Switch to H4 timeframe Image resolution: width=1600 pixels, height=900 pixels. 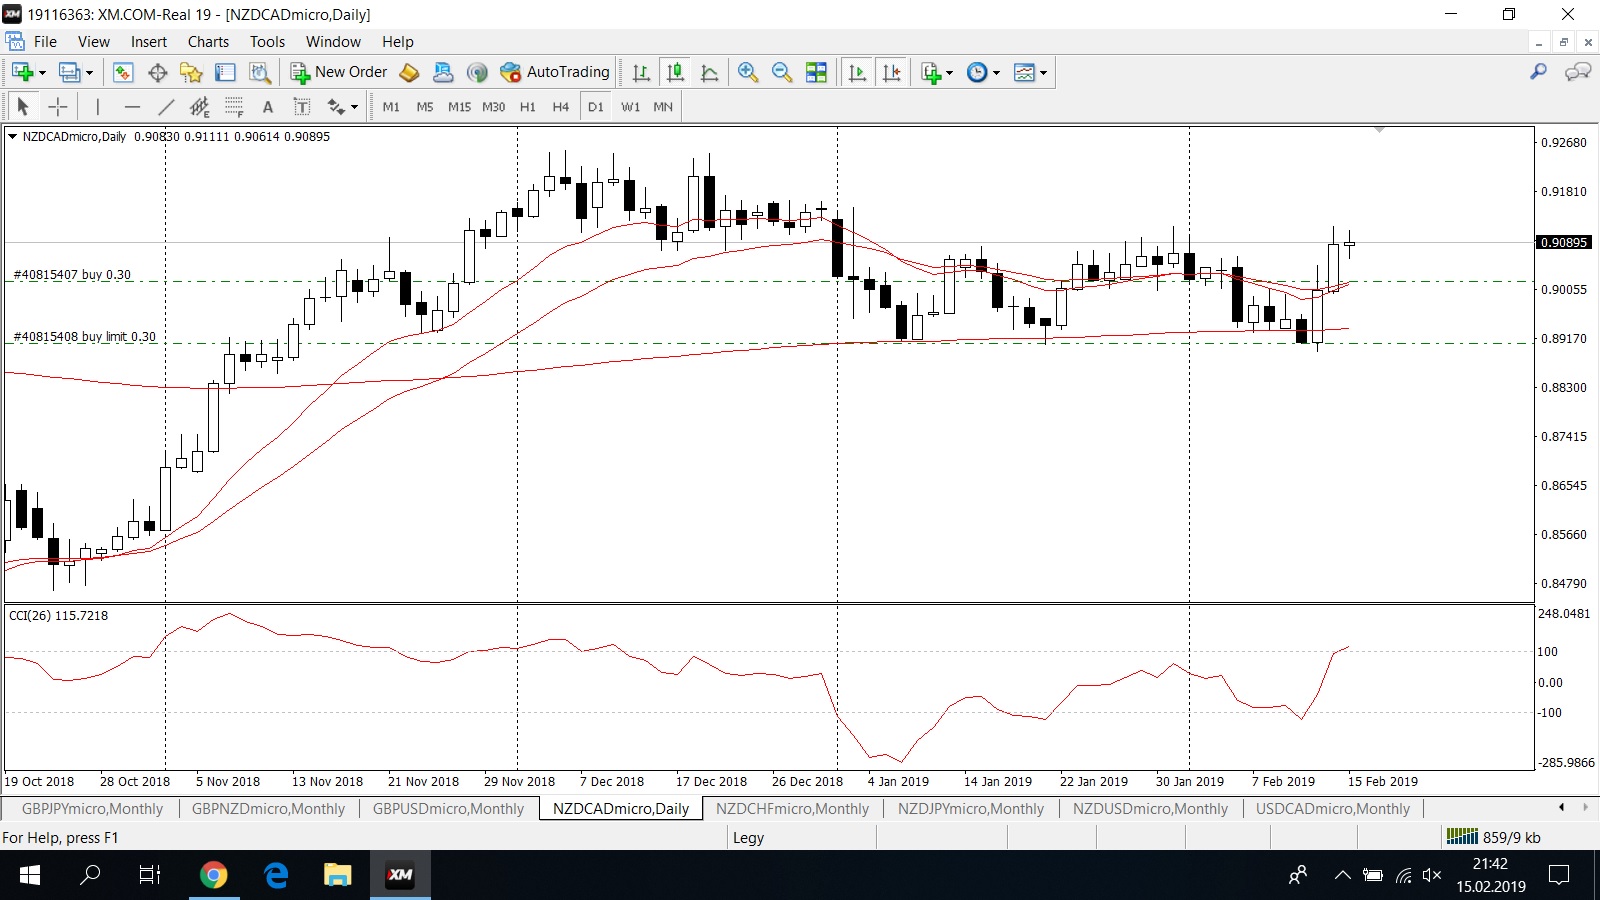561,107
